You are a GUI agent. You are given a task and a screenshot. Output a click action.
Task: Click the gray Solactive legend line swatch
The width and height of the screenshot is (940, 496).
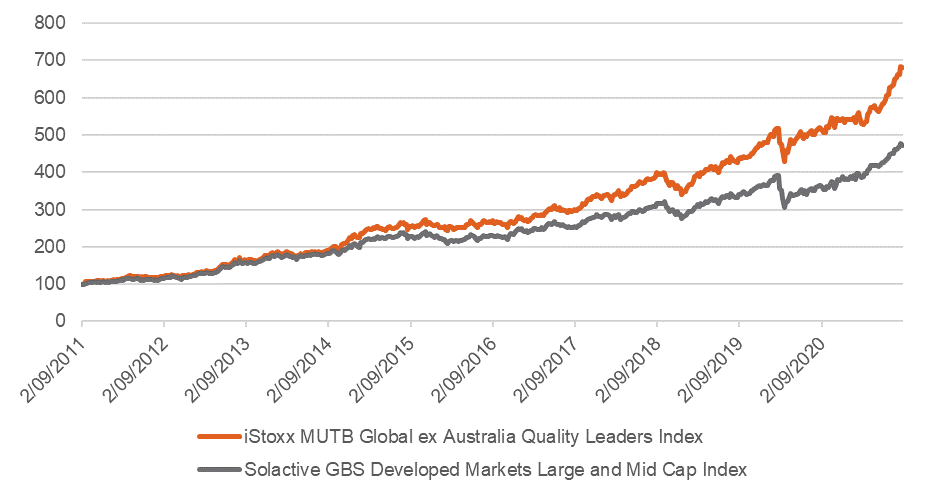tap(220, 469)
